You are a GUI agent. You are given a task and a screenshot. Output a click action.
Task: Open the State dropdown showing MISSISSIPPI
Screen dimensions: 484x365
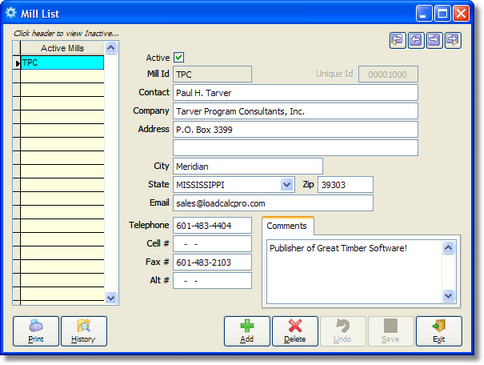pyautogui.click(x=287, y=184)
